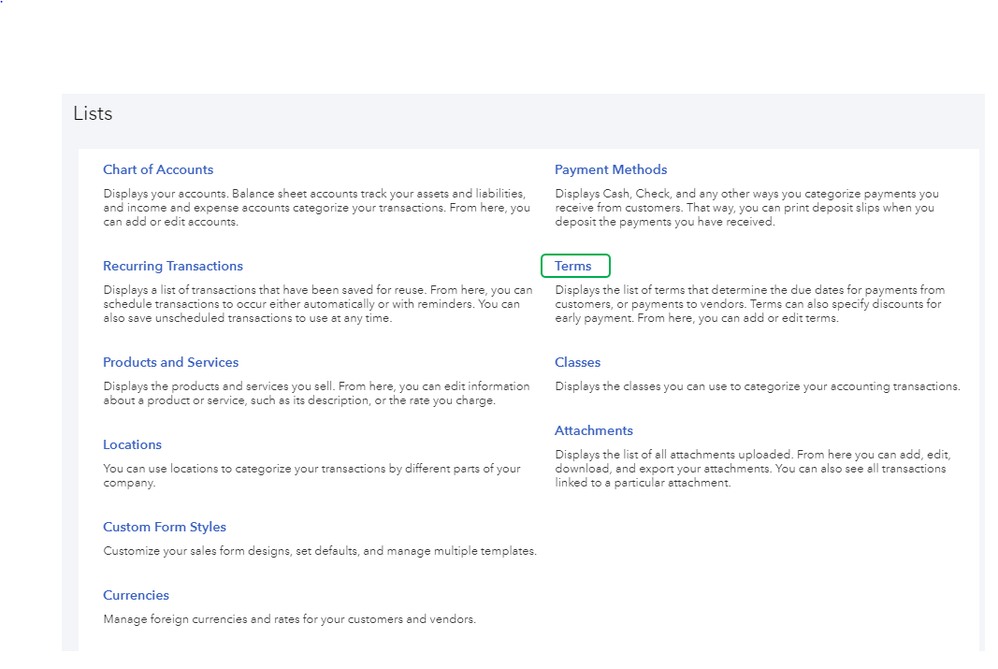Open the Currencies list
The width and height of the screenshot is (998, 669).
(x=136, y=595)
